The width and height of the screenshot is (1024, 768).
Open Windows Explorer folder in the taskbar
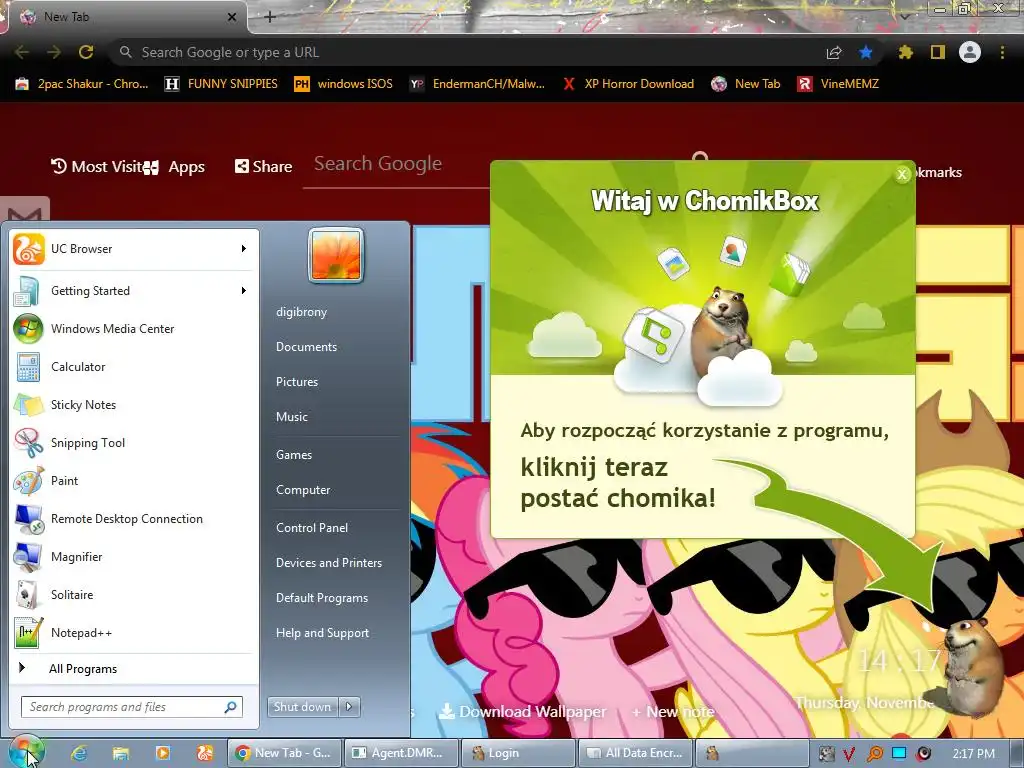121,753
